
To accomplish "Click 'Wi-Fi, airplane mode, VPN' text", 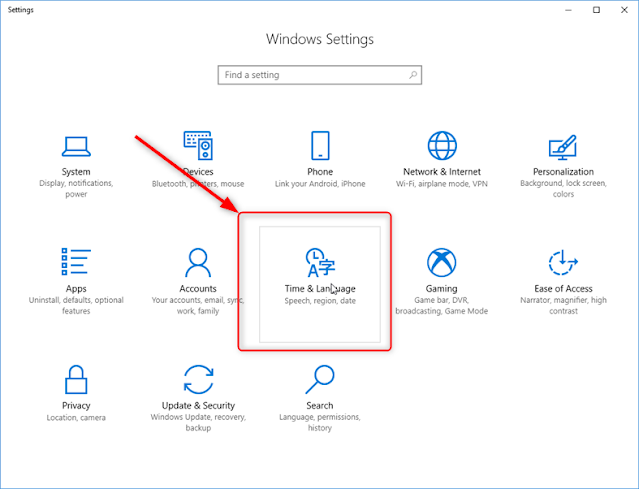I will pyautogui.click(x=442, y=184).
